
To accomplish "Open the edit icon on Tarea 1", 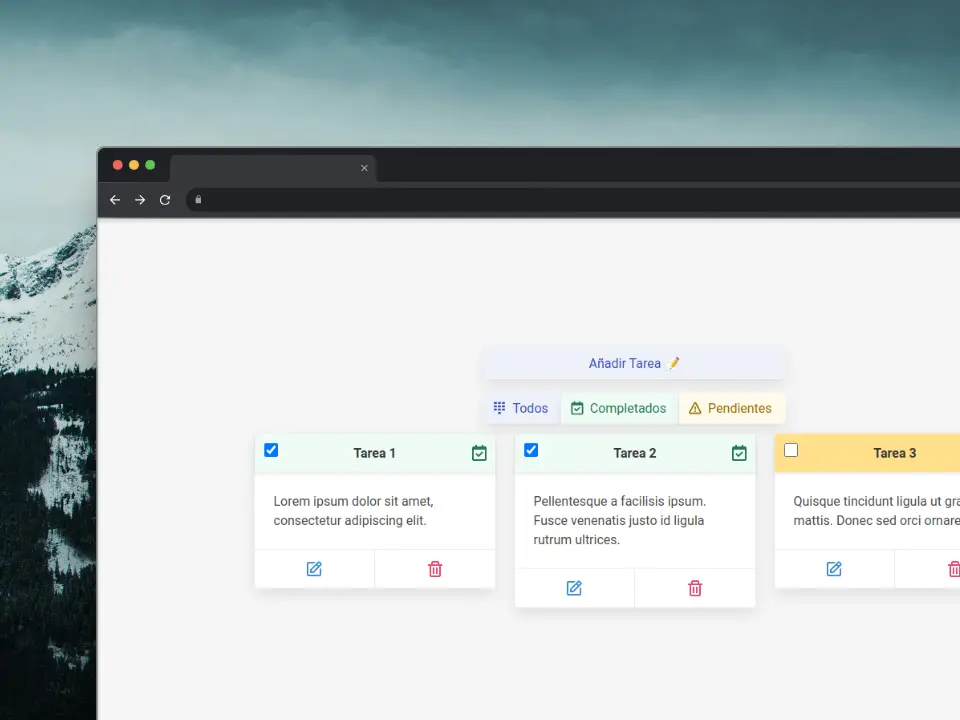I will [314, 568].
